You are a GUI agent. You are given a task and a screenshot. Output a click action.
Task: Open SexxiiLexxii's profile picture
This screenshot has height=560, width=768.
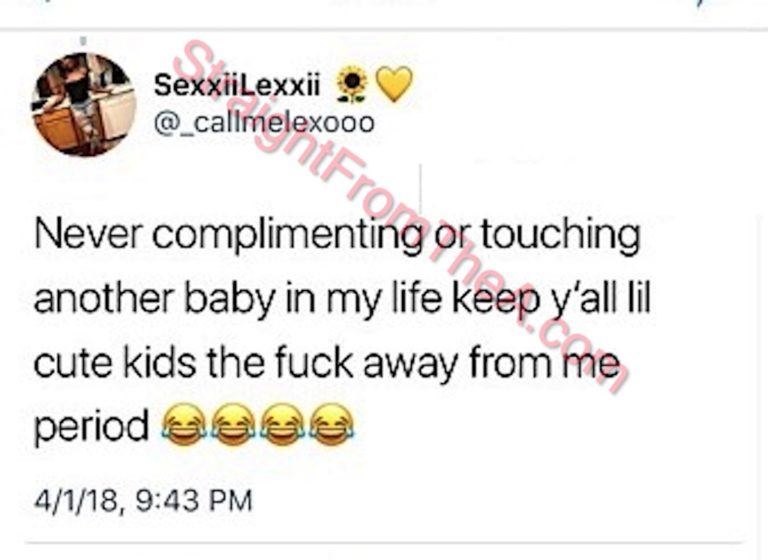(x=83, y=105)
